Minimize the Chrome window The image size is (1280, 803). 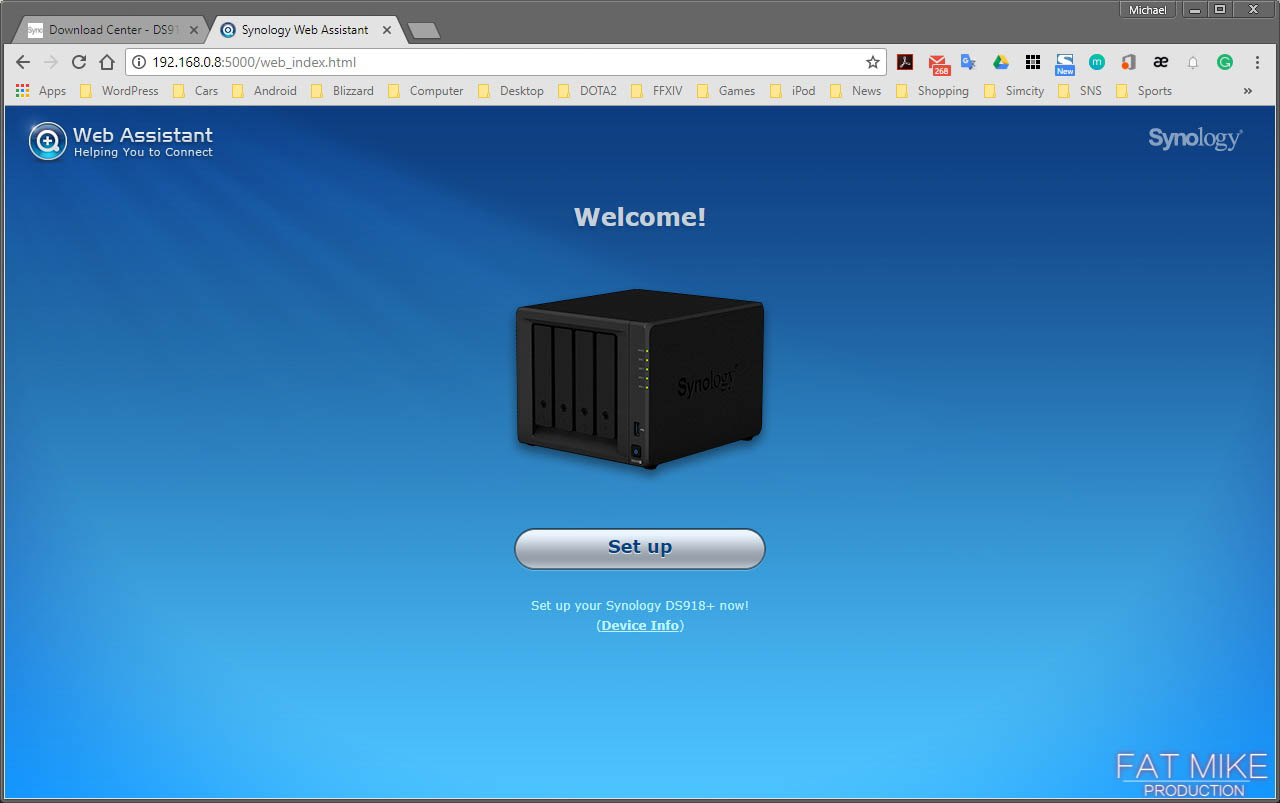pyautogui.click(x=1195, y=9)
